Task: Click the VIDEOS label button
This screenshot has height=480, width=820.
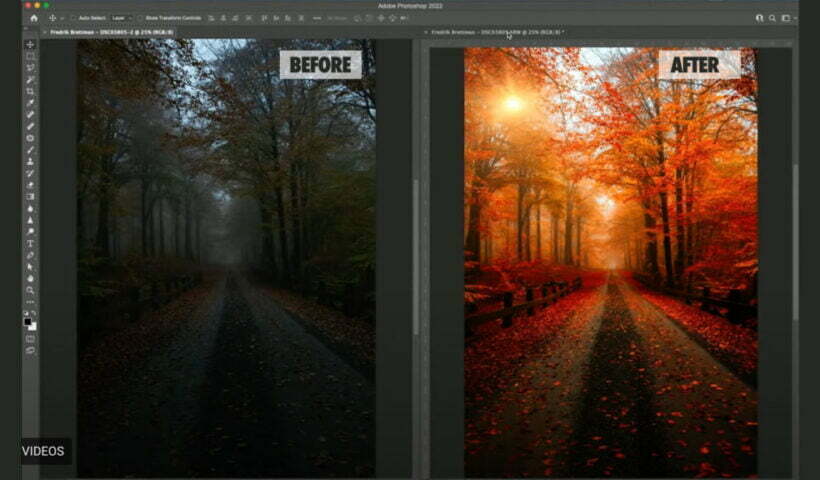Action: [44, 451]
